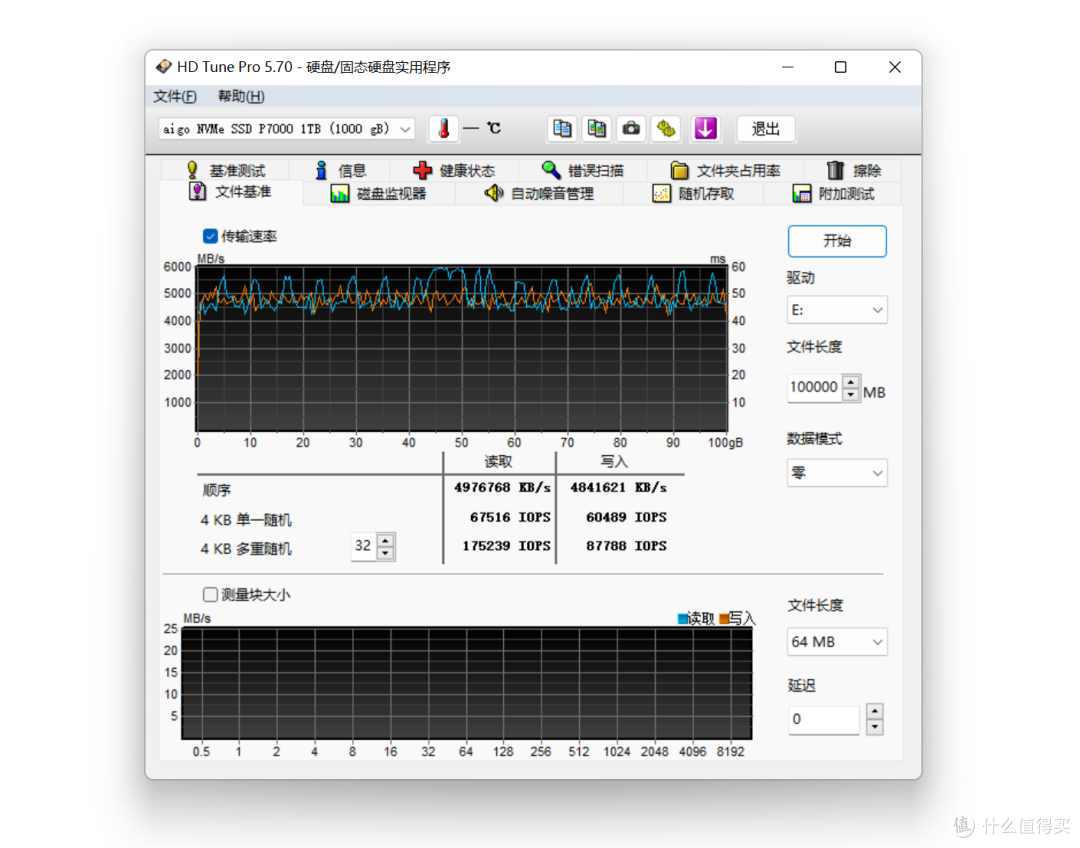Open the aigo NVMe SSD drive selector
The width and height of the screenshot is (1080, 848).
coord(287,129)
